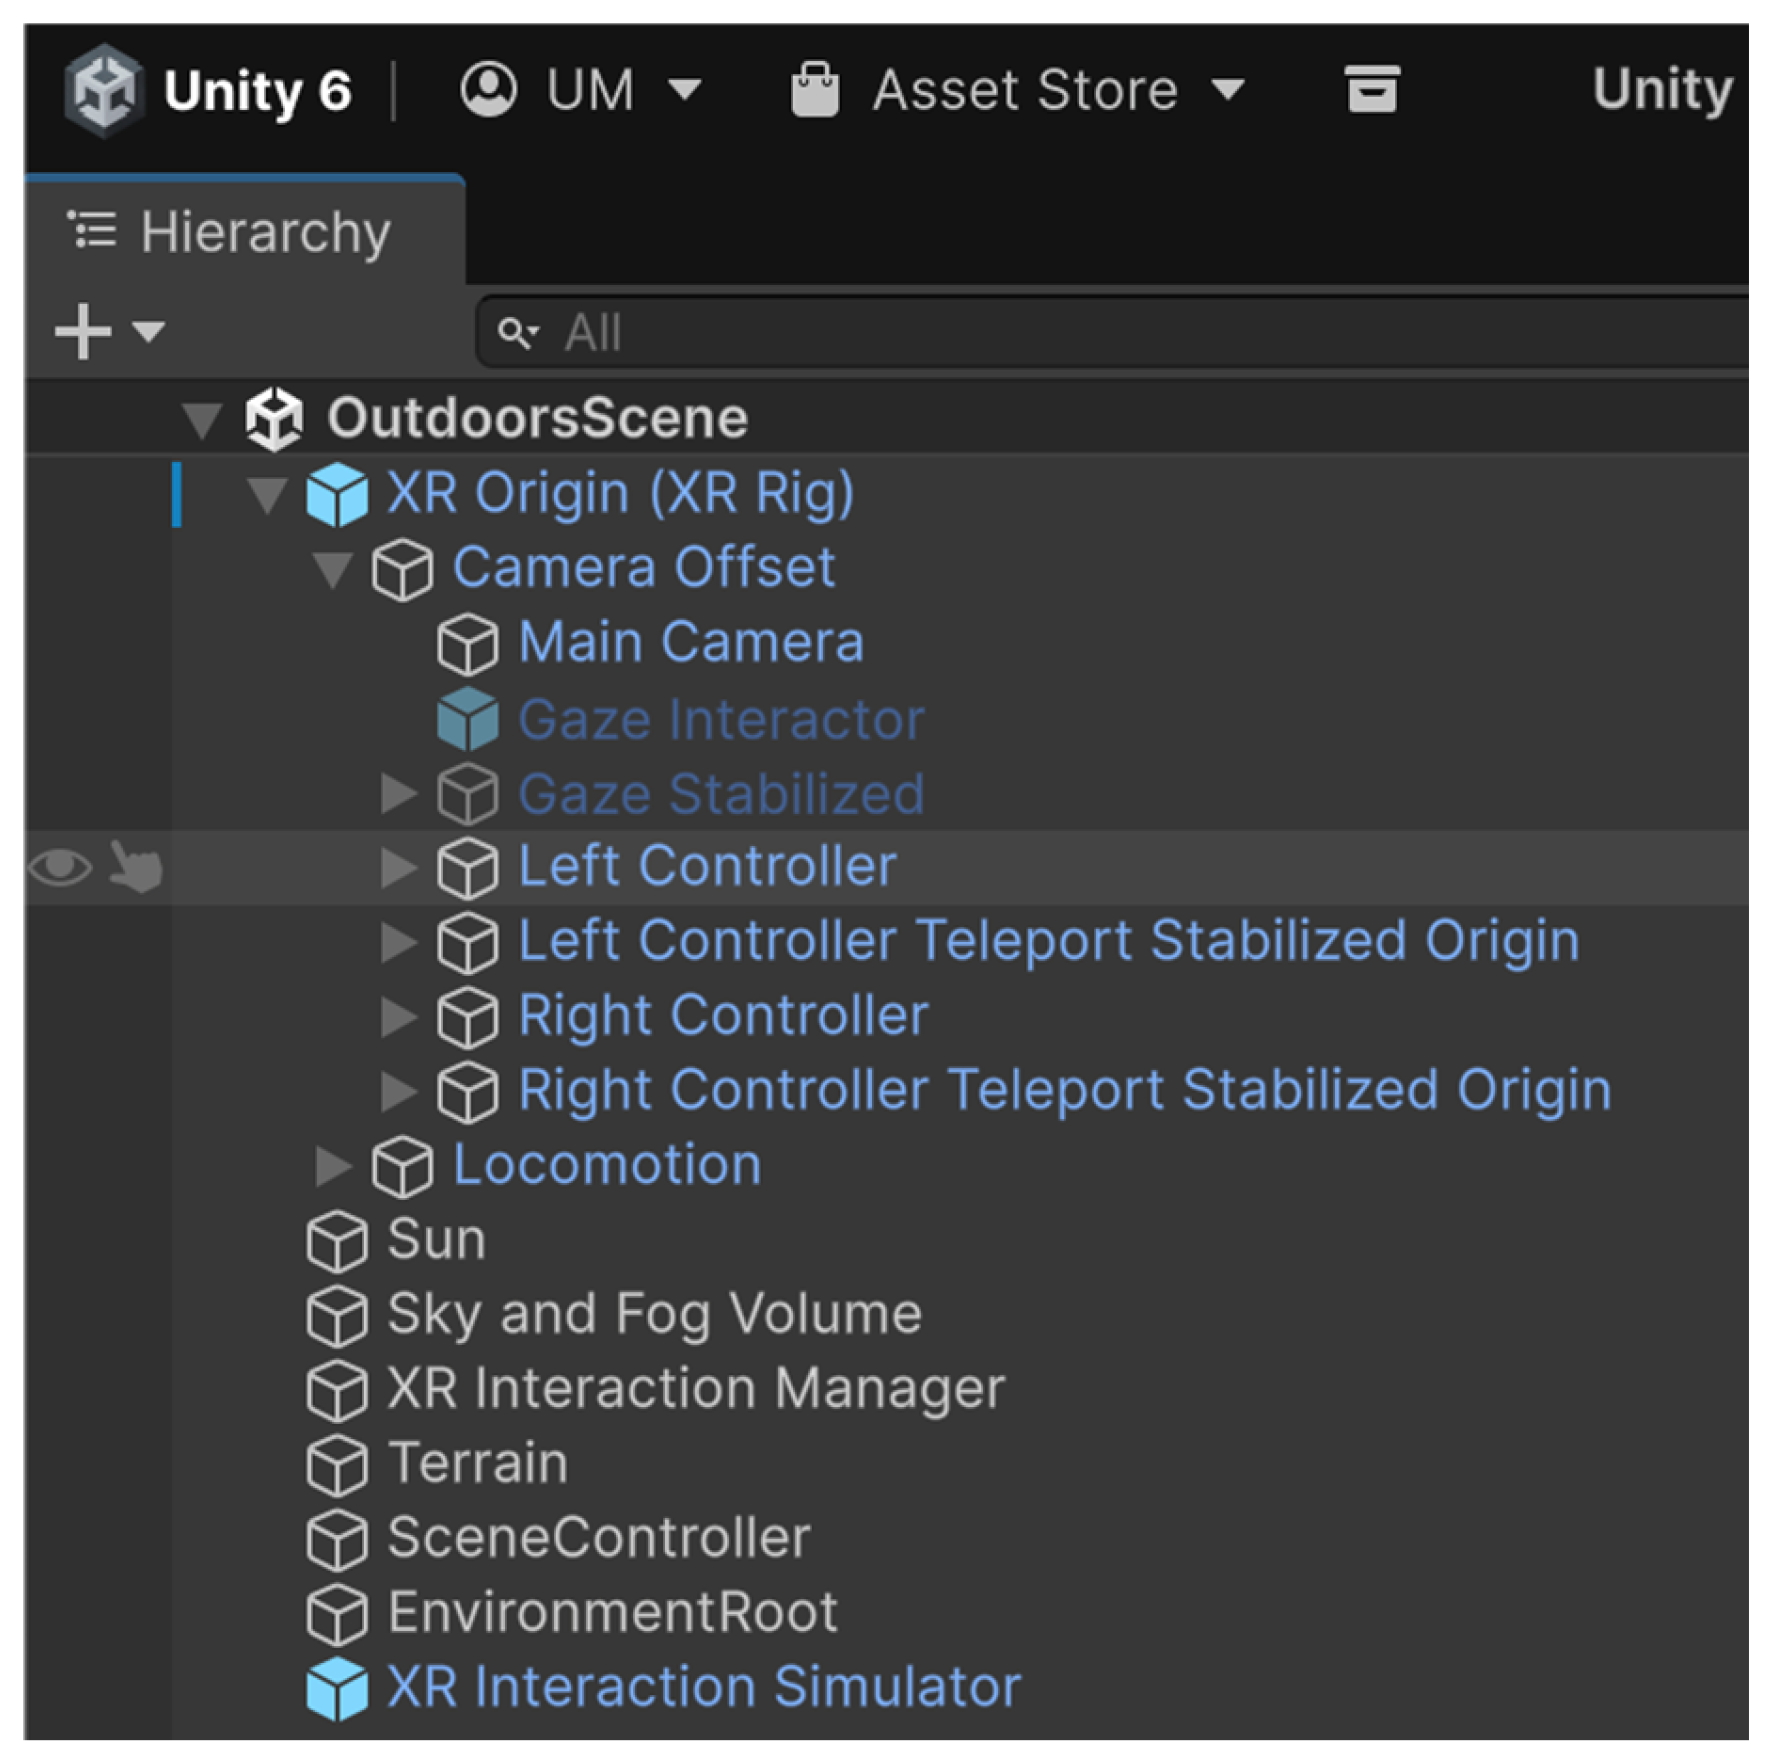
Task: Expand the Locomotion object
Action: (x=332, y=1165)
